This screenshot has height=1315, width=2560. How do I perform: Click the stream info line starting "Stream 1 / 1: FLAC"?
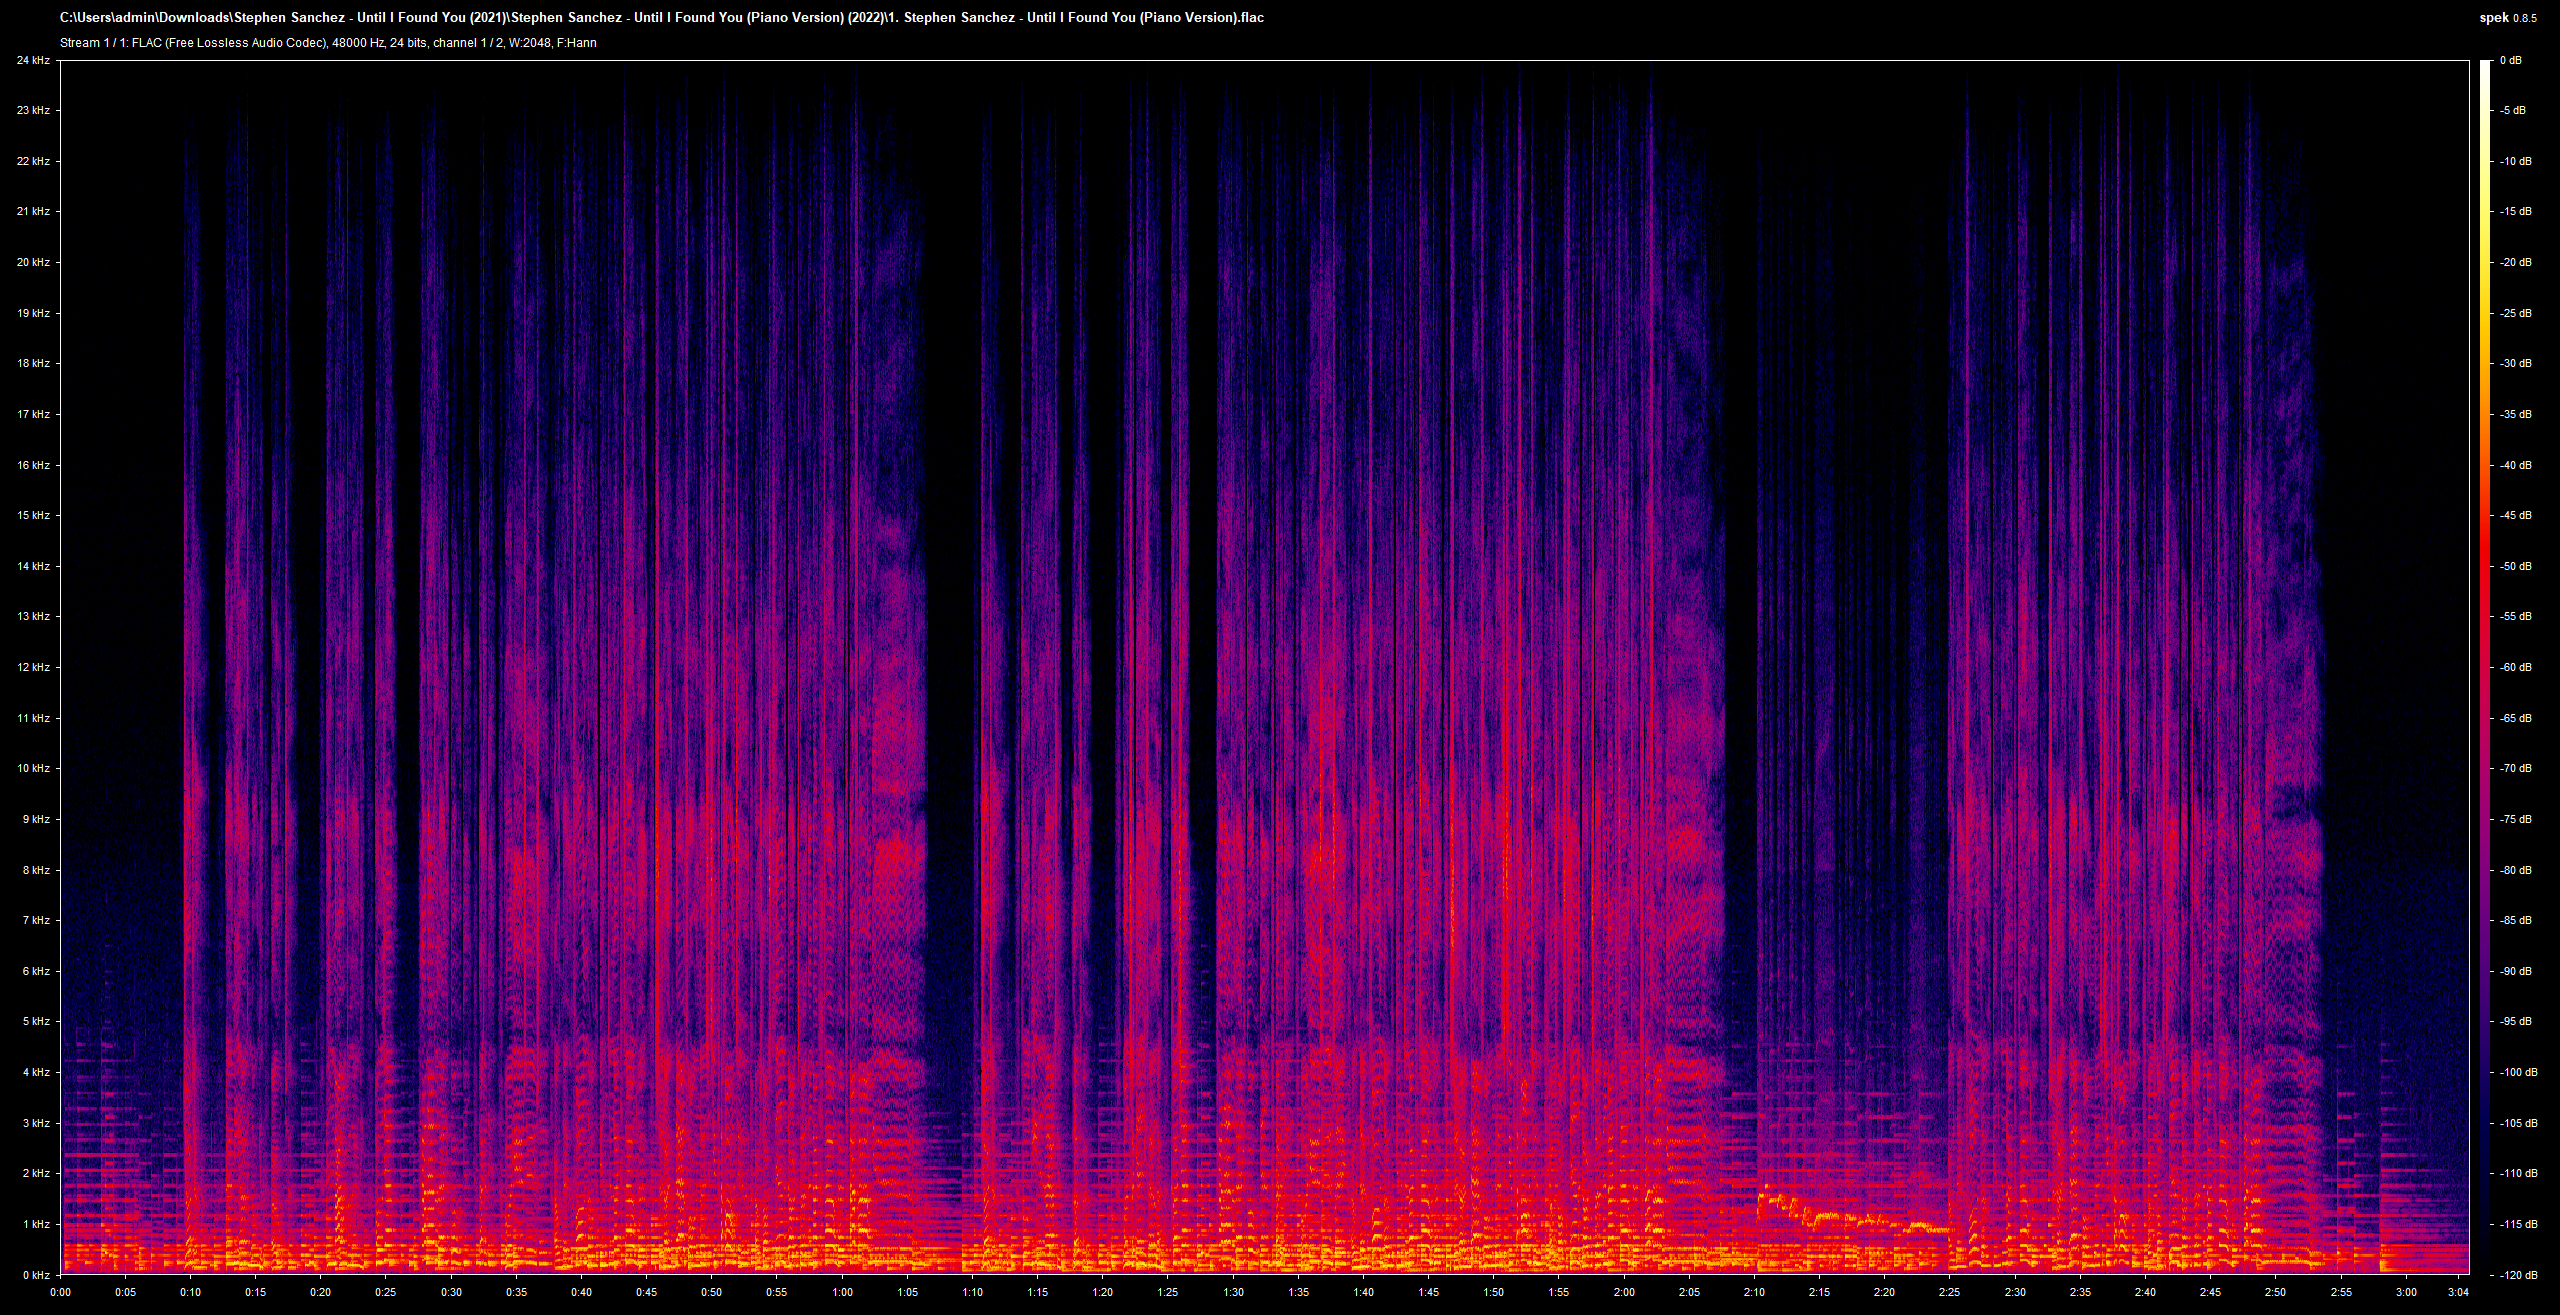[x=328, y=43]
